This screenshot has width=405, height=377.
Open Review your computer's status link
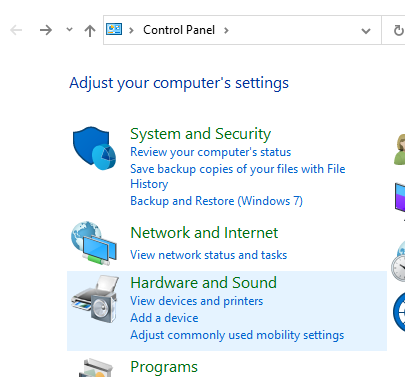point(211,152)
